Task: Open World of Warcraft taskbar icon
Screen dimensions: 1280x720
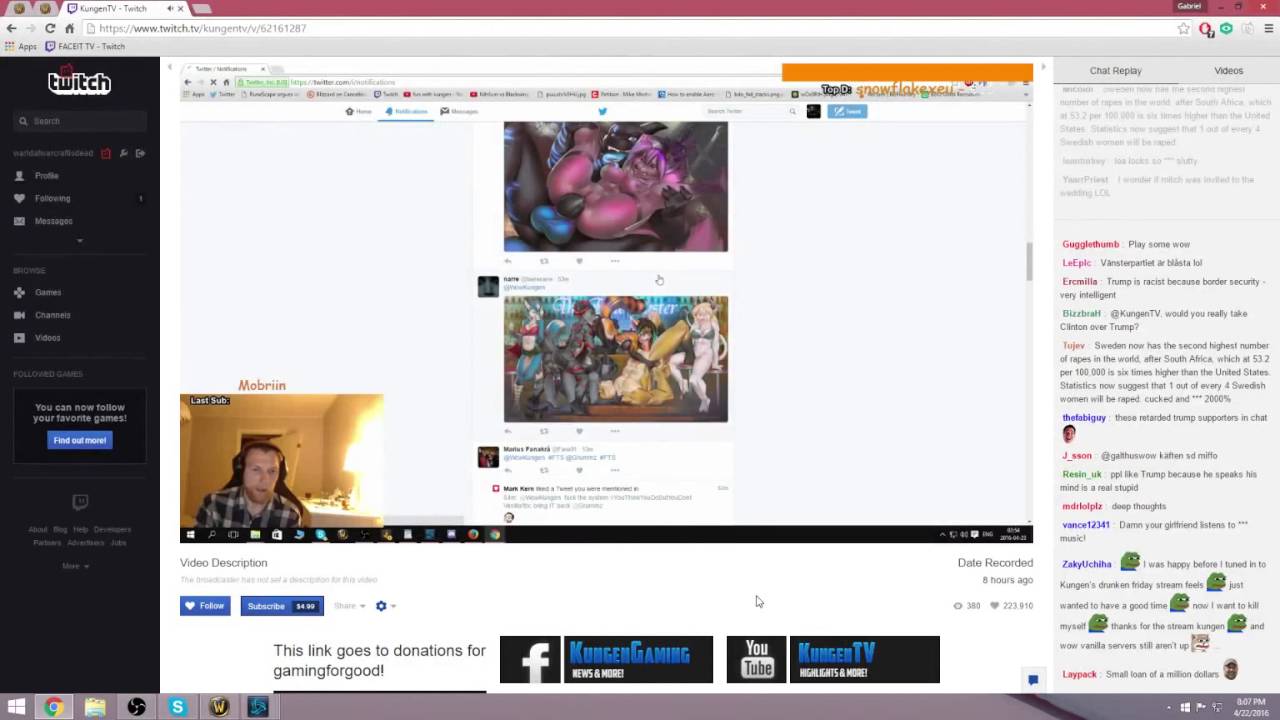Action: pos(219,707)
